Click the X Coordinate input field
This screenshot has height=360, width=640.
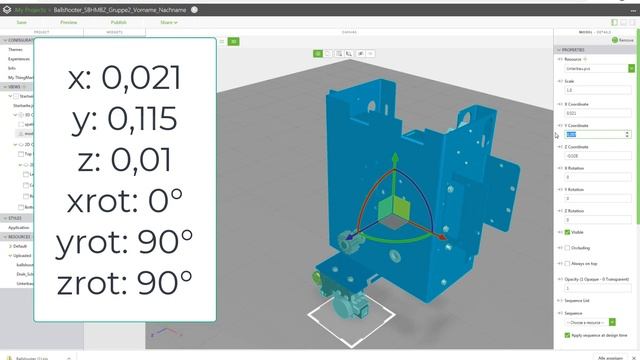pyautogui.click(x=598, y=113)
